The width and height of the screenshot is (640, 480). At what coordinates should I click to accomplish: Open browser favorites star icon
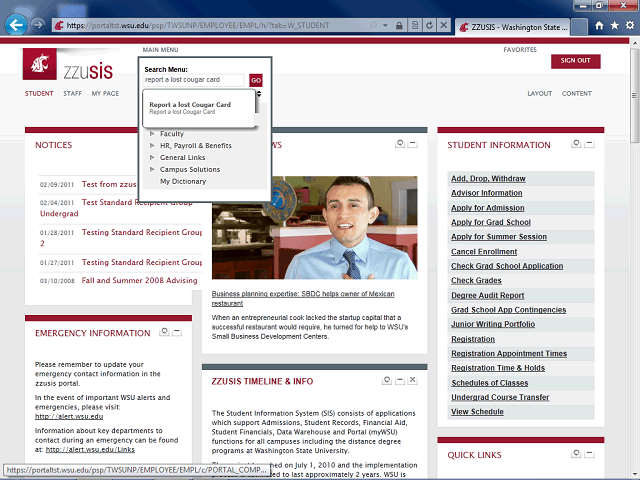point(615,25)
